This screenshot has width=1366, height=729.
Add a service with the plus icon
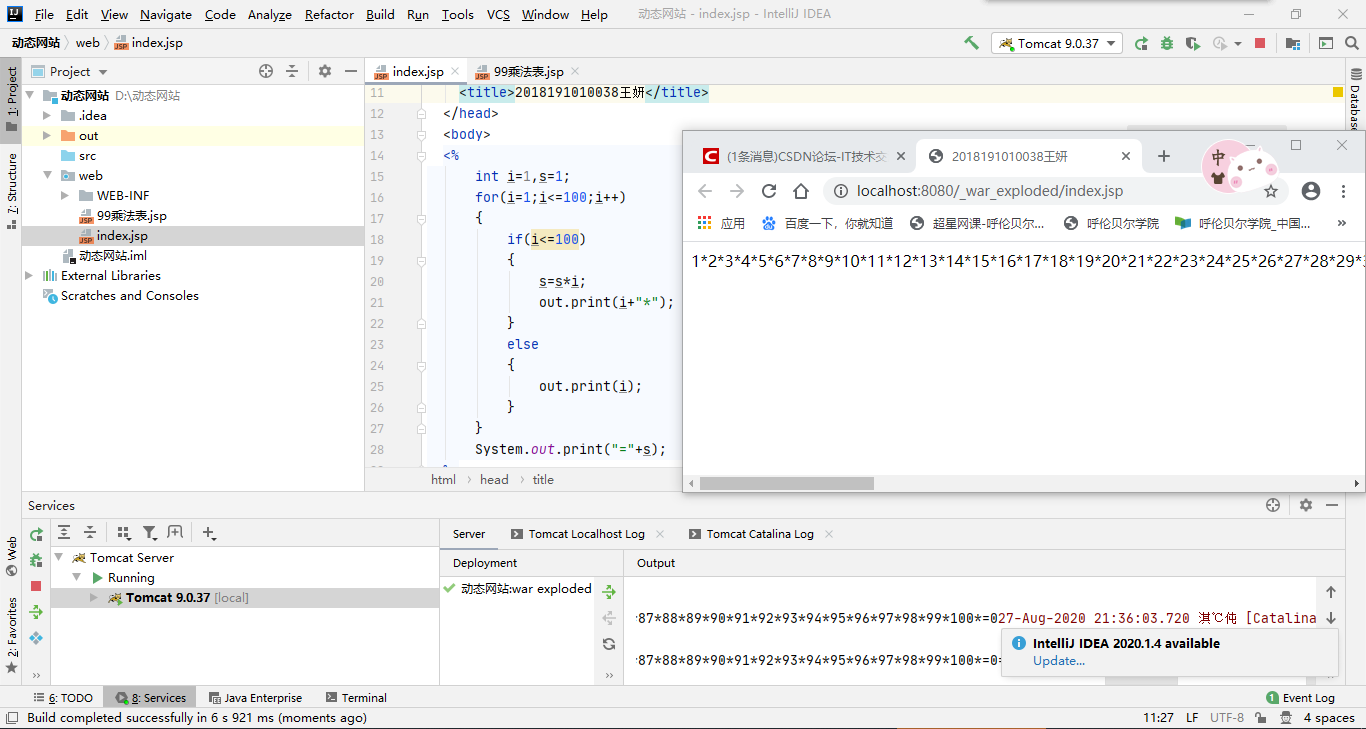[x=209, y=533]
